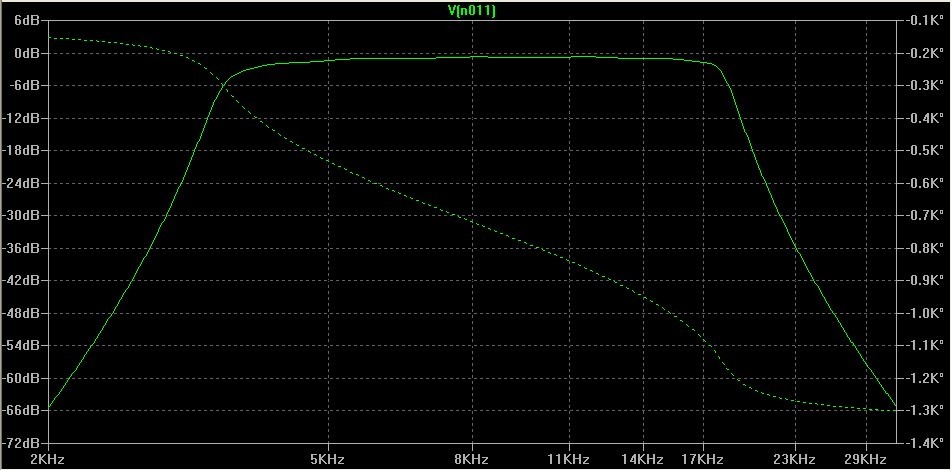The width and height of the screenshot is (952, 471).
Task: Click the 17KHz frequency axis label
Action: pos(702,459)
